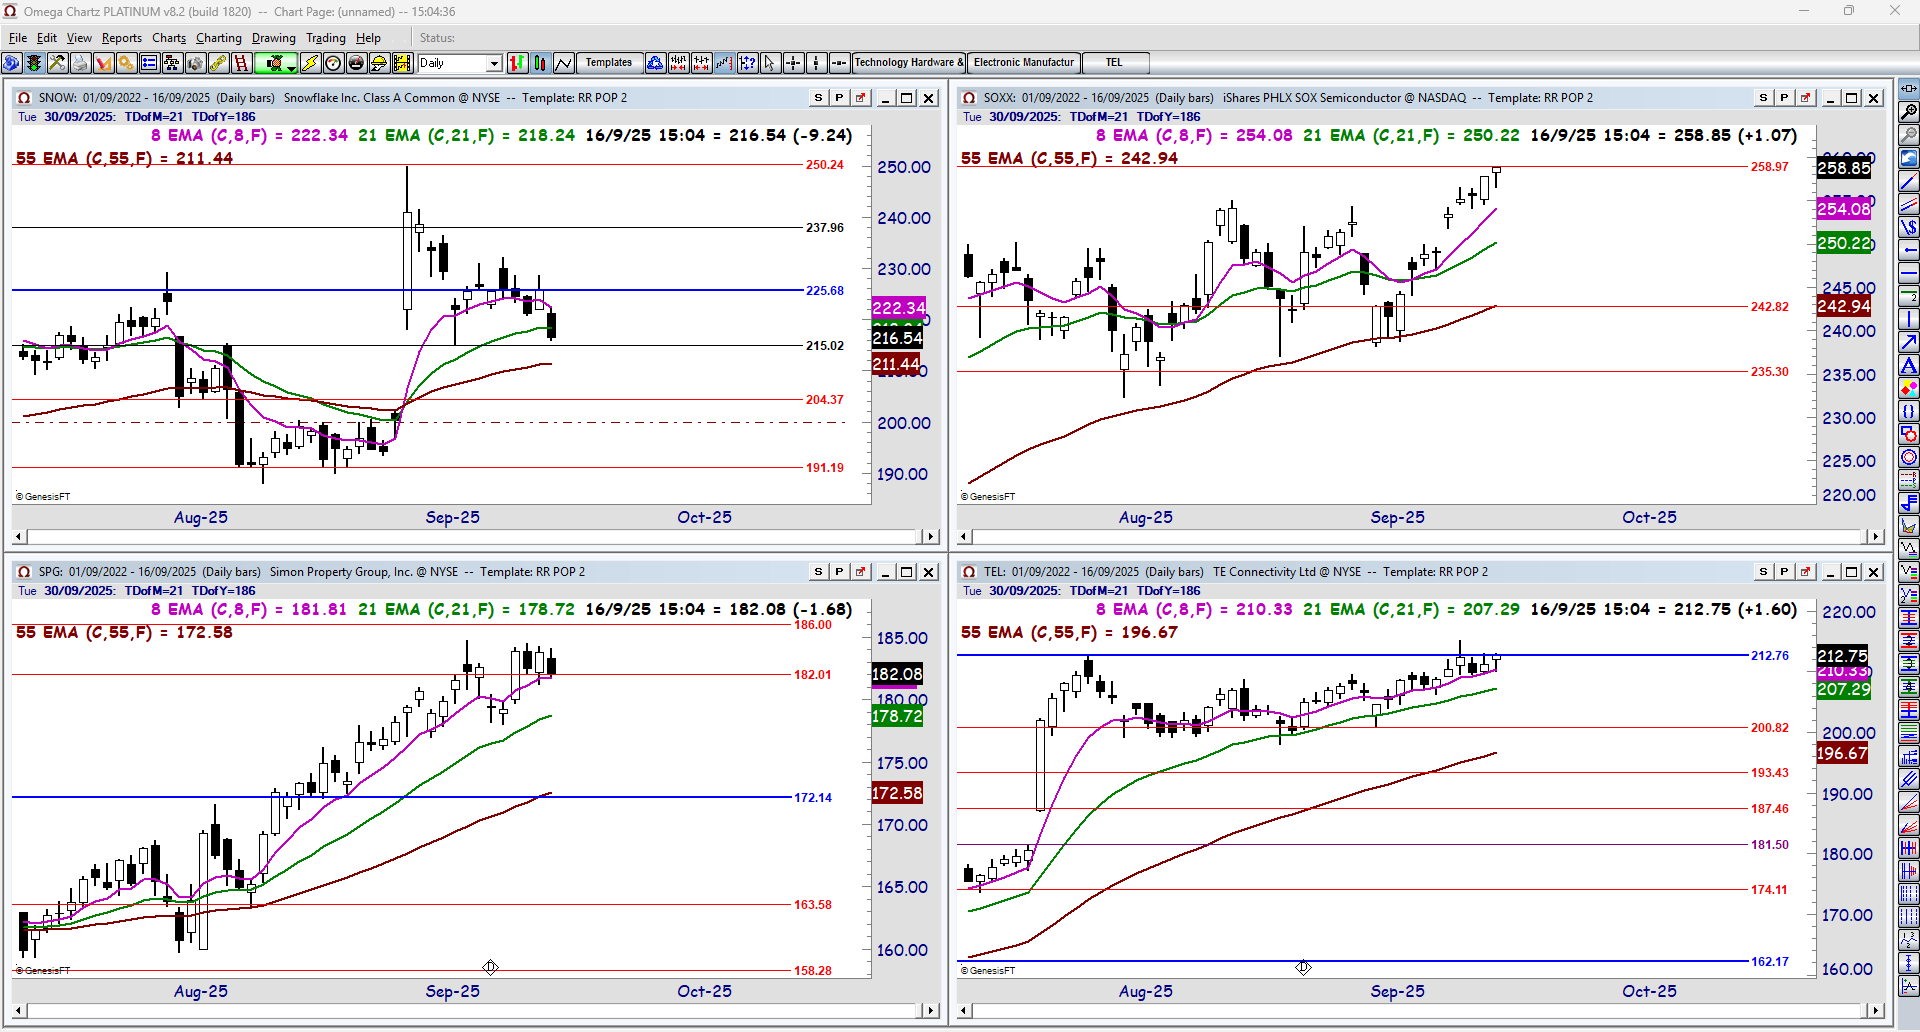Toggle the S button on TEL chart
1920x1032 pixels.
click(1763, 572)
